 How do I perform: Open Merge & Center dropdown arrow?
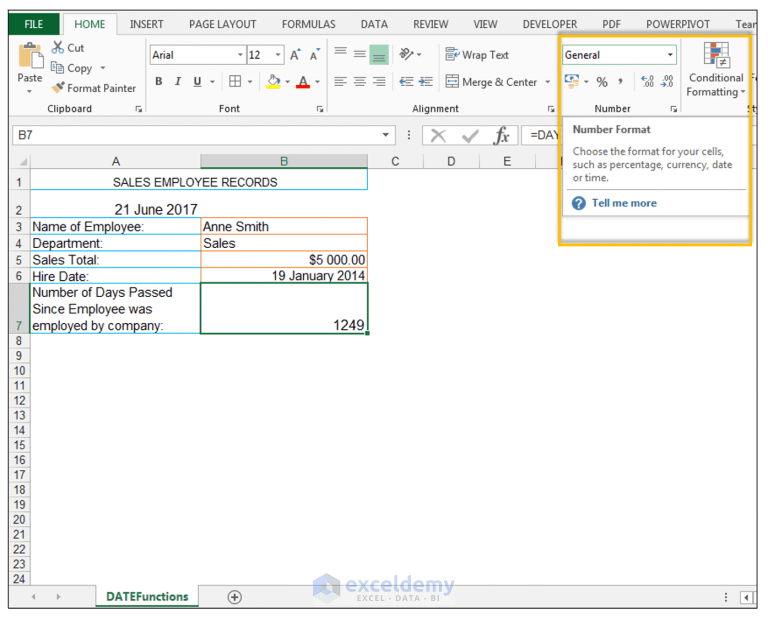(548, 82)
